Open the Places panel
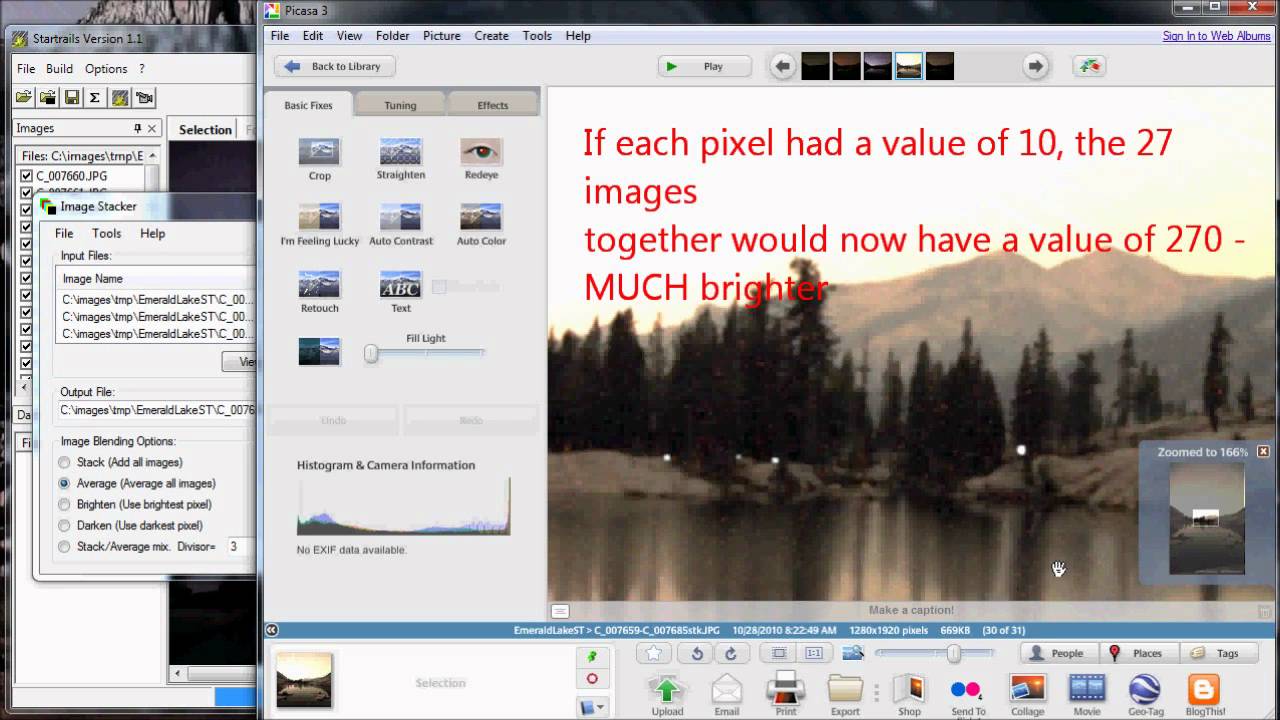The width and height of the screenshot is (1280, 720). click(1138, 653)
